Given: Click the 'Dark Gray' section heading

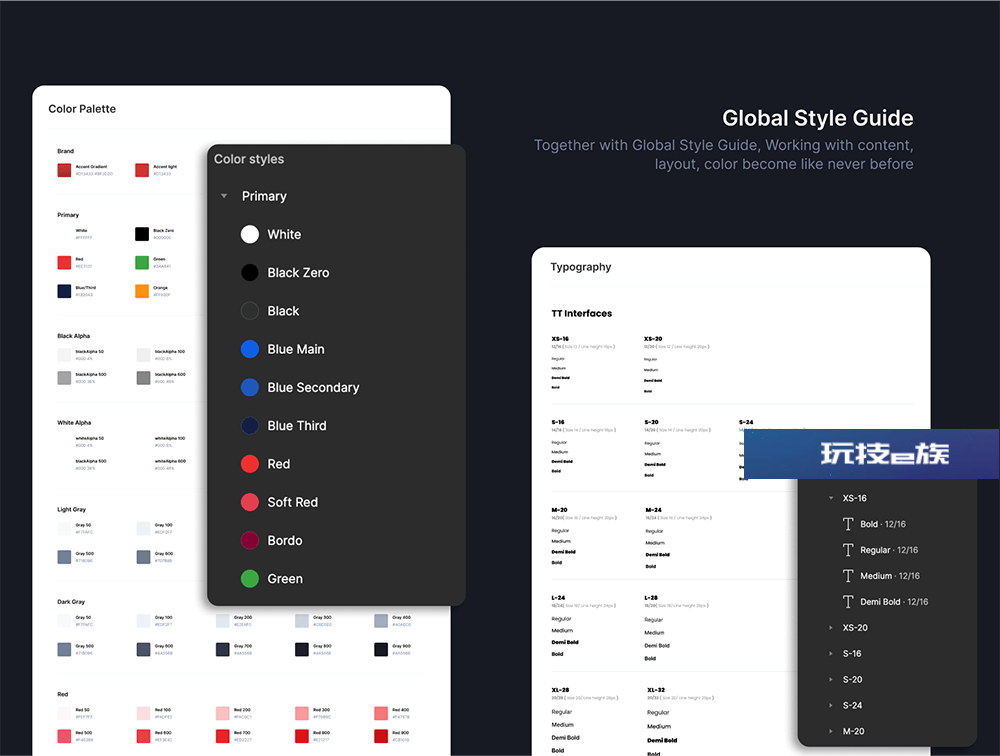Looking at the screenshot, I should pos(71,602).
